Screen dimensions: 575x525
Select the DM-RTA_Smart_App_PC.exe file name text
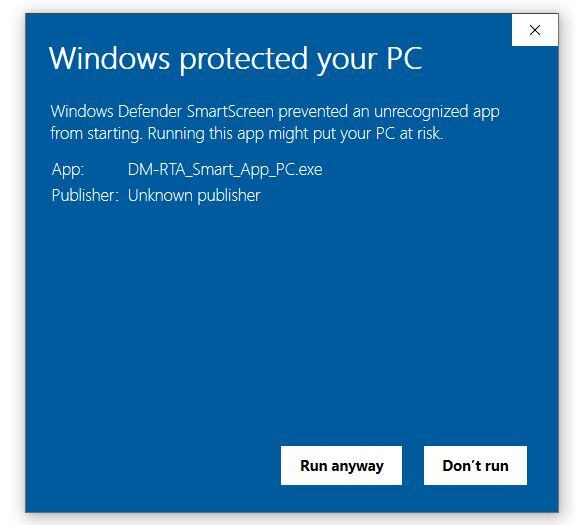225,169
